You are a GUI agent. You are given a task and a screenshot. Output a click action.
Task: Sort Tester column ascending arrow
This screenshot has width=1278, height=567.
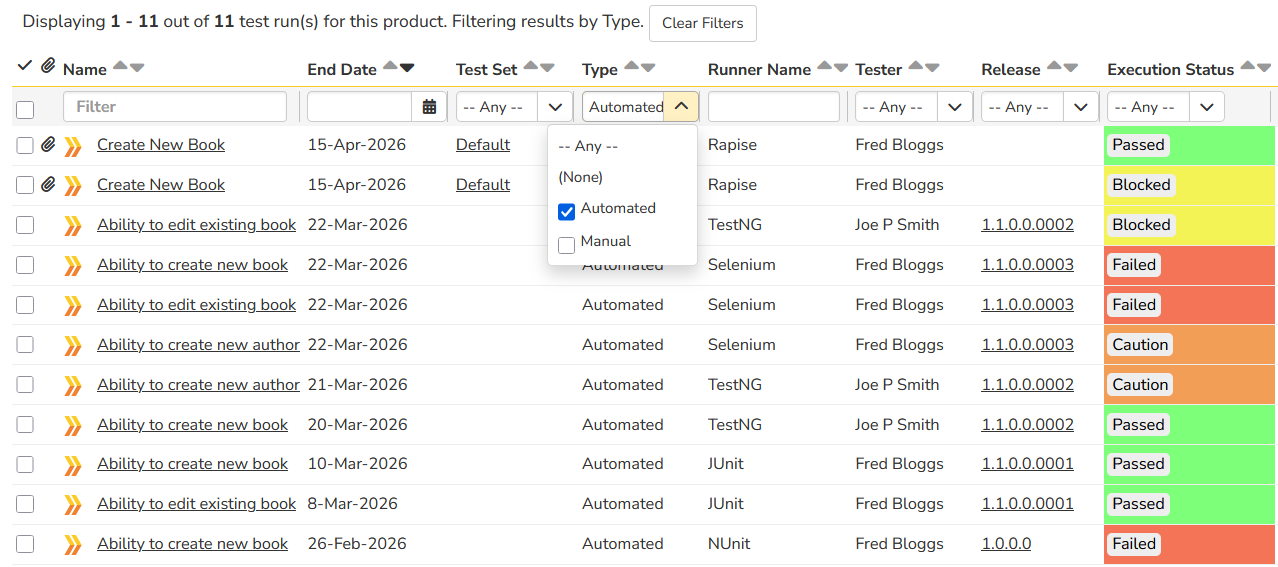[x=915, y=67]
